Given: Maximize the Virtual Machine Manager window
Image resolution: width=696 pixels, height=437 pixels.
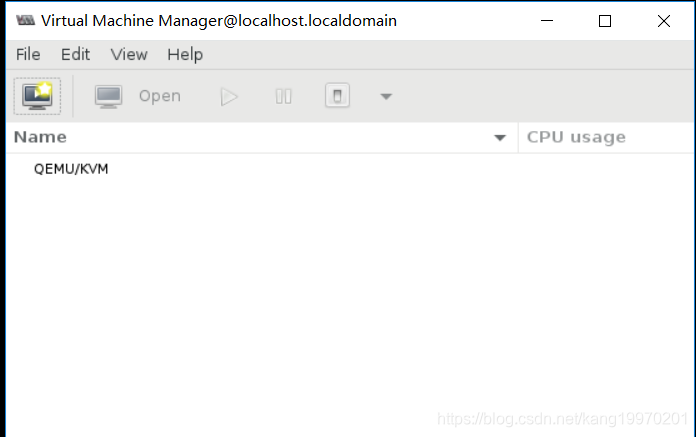Looking at the screenshot, I should (x=605, y=21).
